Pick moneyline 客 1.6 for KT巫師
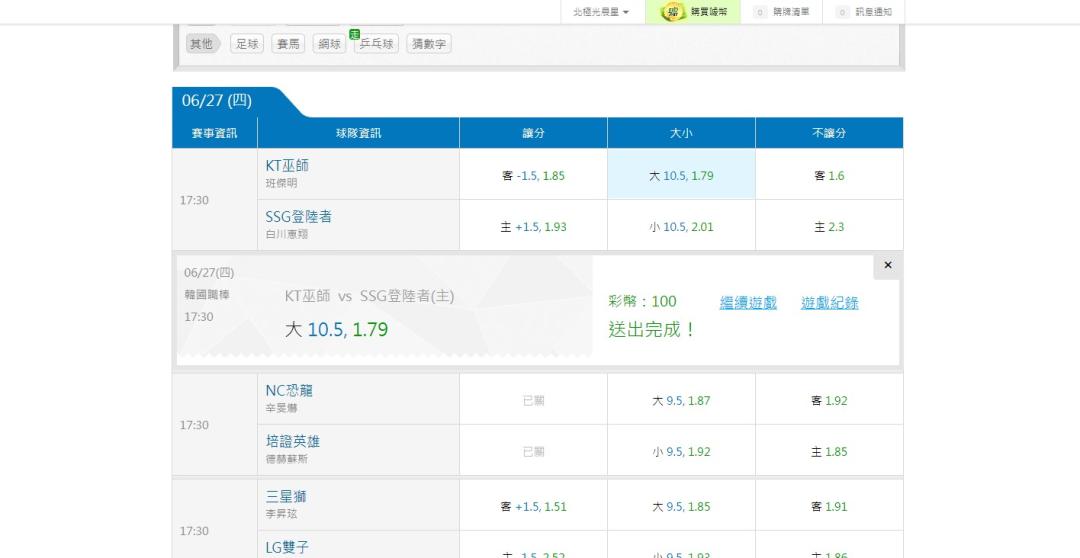1080x558 pixels. tap(829, 176)
